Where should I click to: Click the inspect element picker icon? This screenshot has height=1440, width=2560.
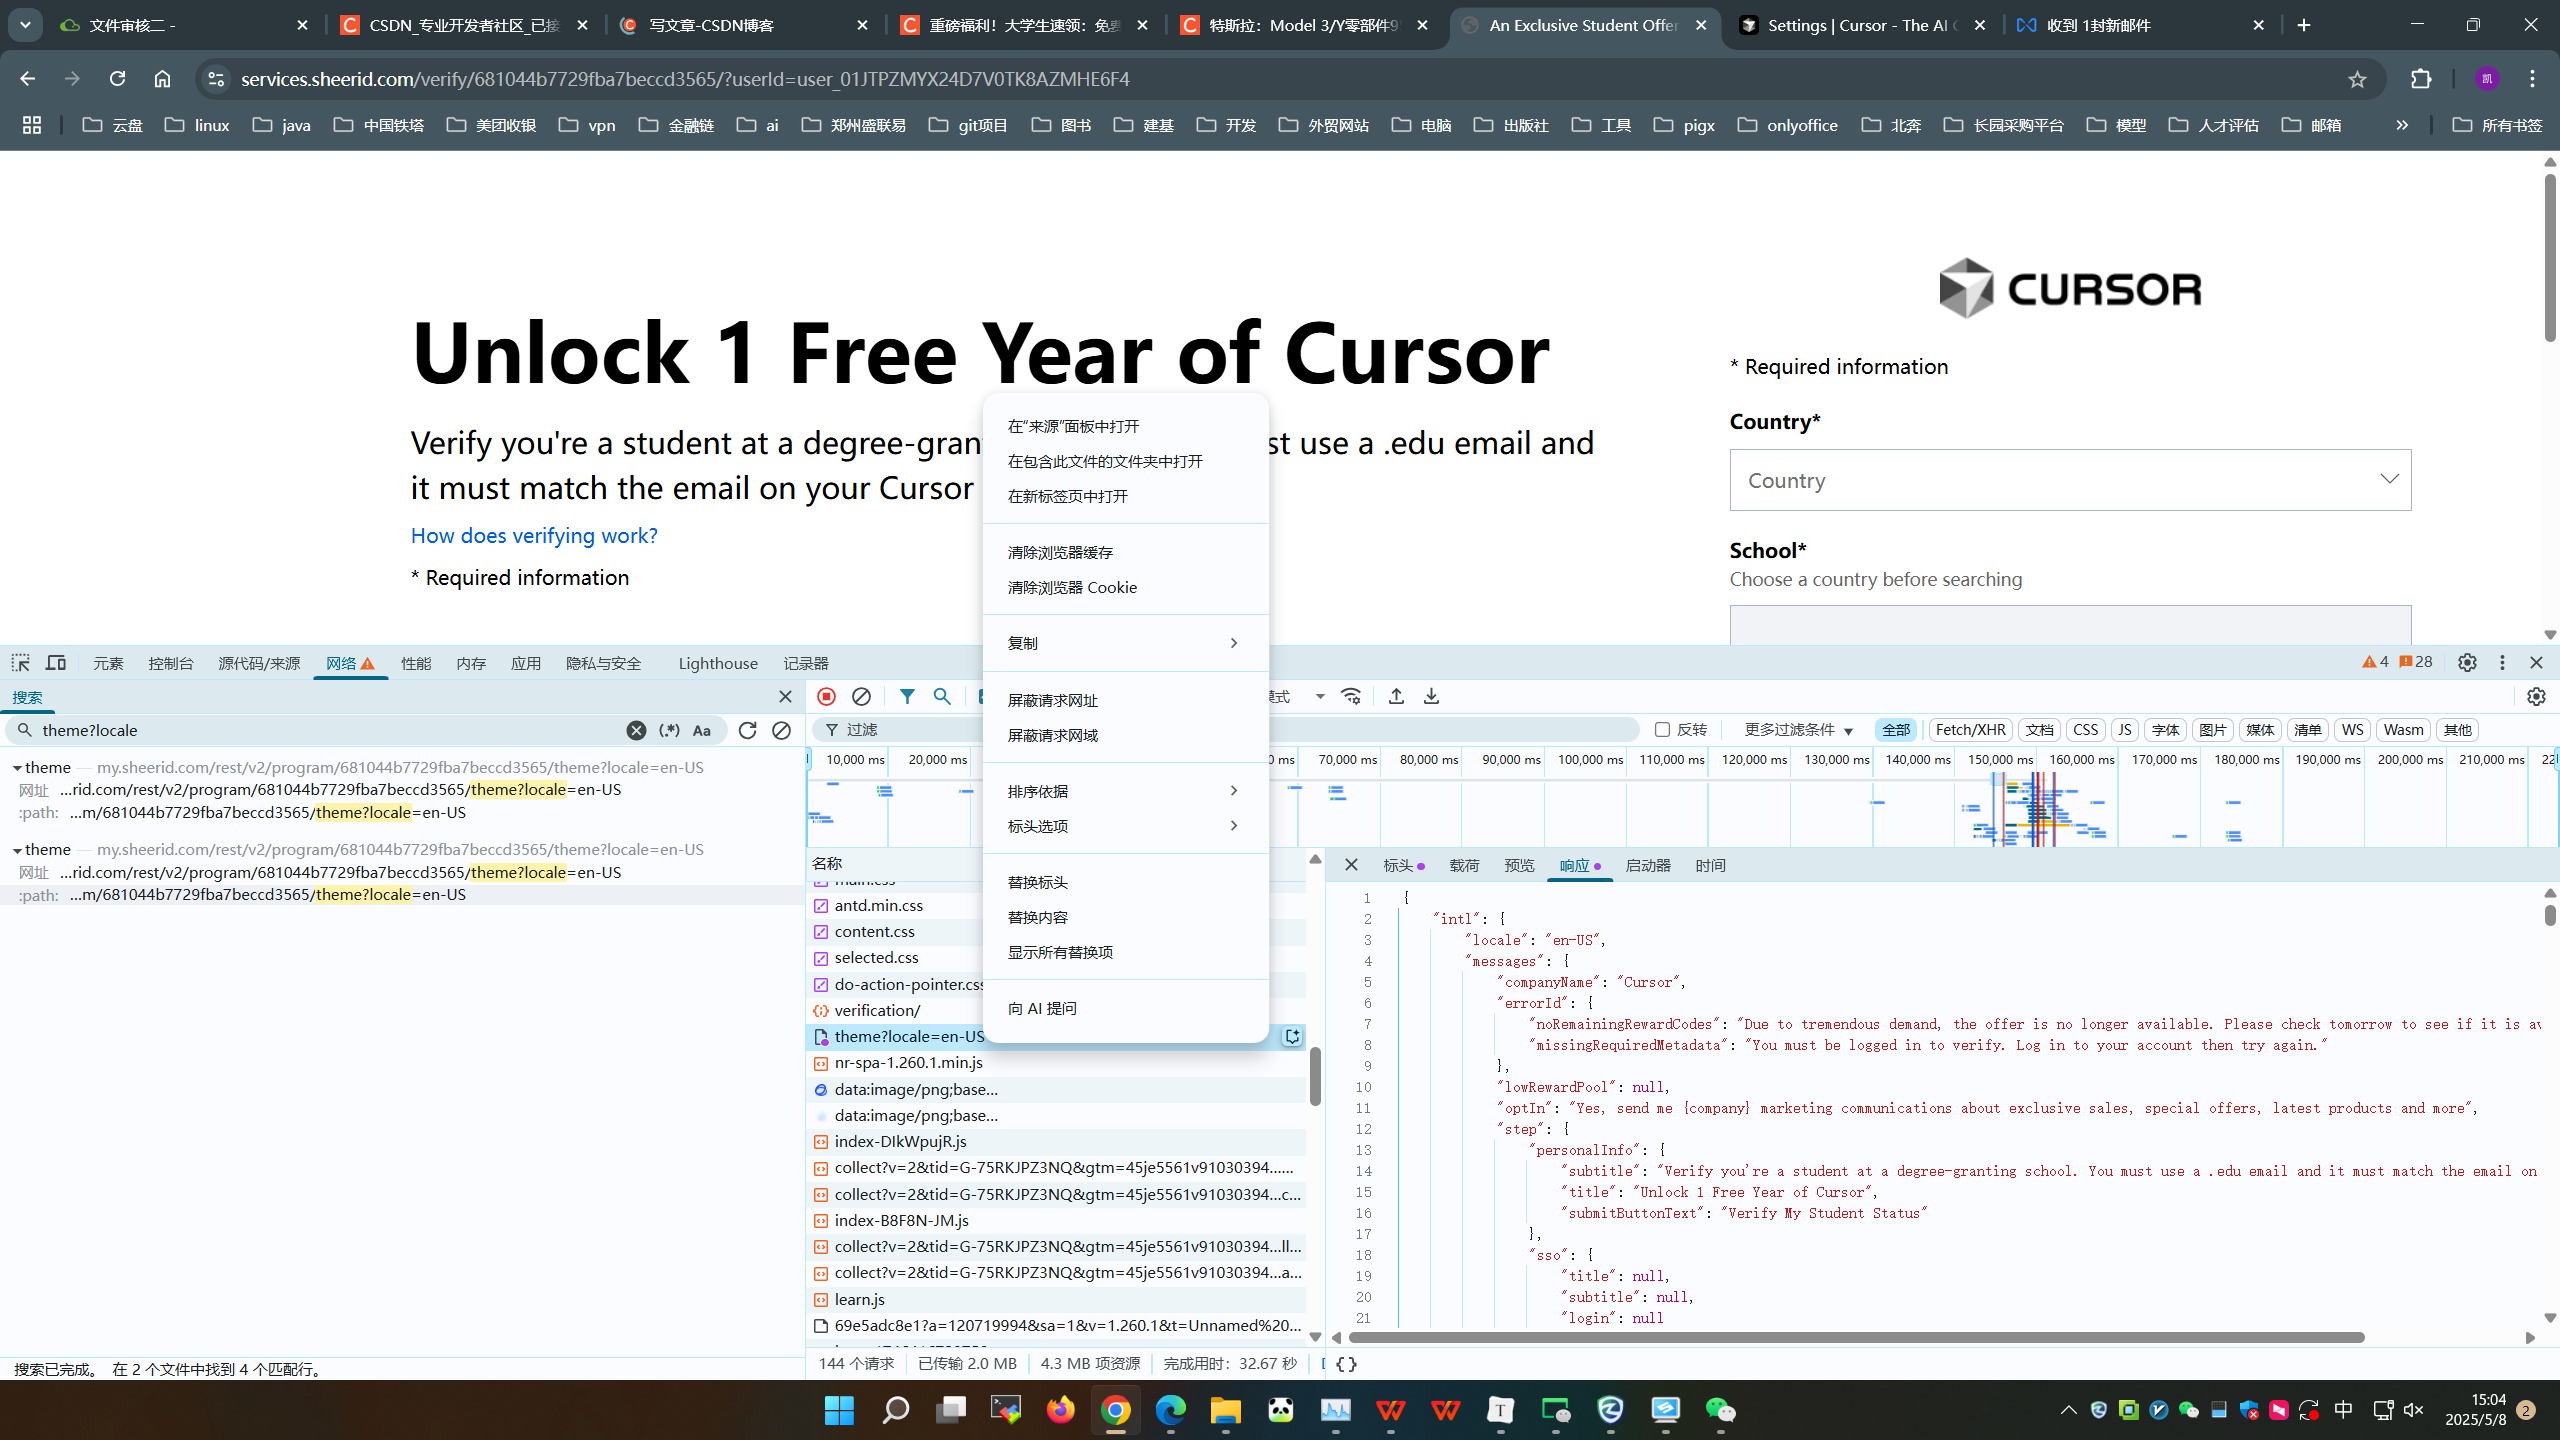pyautogui.click(x=21, y=663)
